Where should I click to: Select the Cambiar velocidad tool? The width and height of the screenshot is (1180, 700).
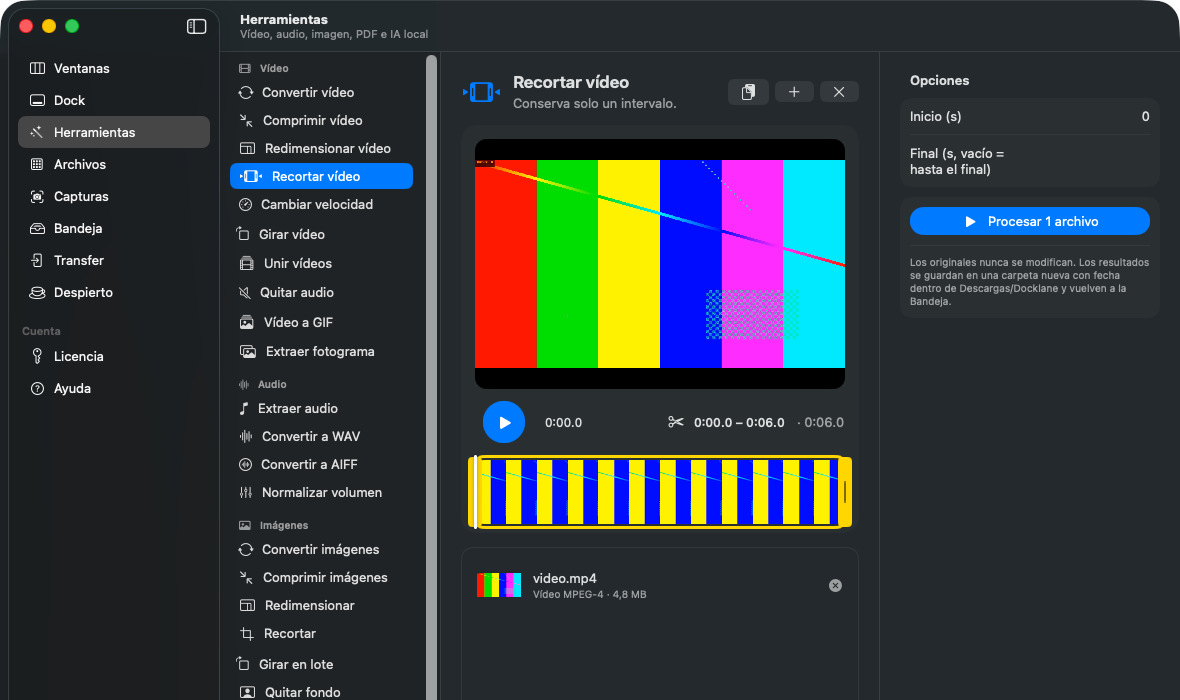pyautogui.click(x=321, y=205)
